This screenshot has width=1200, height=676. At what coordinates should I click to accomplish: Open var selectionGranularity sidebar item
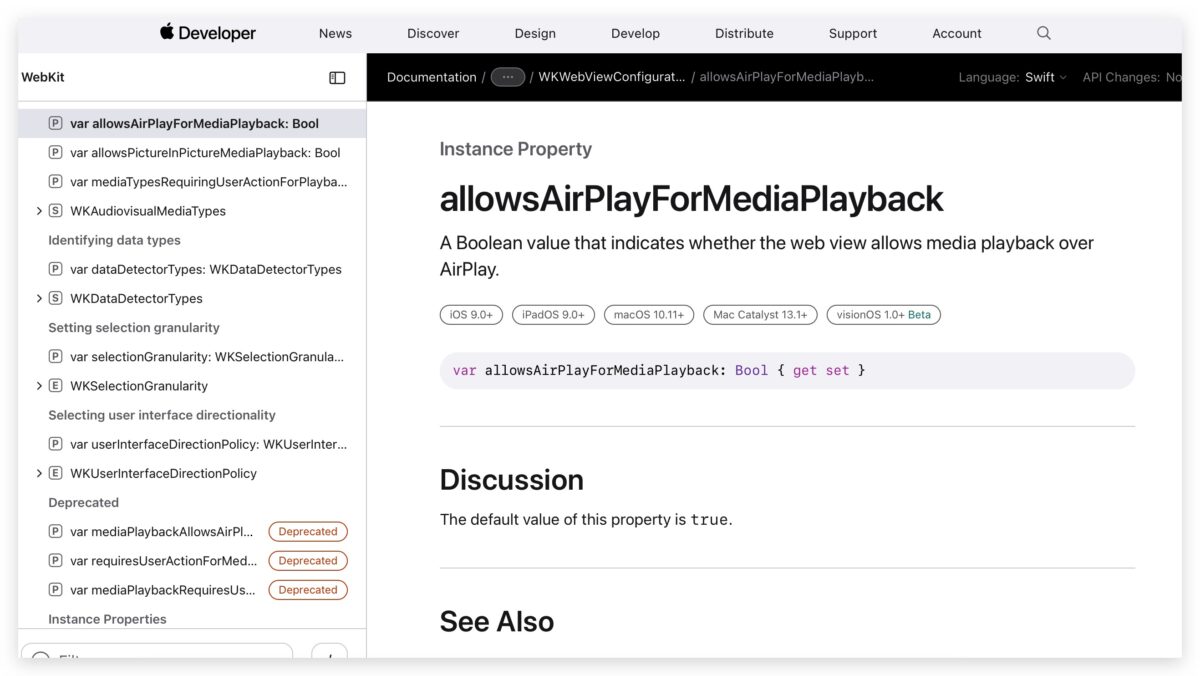[x=207, y=357]
